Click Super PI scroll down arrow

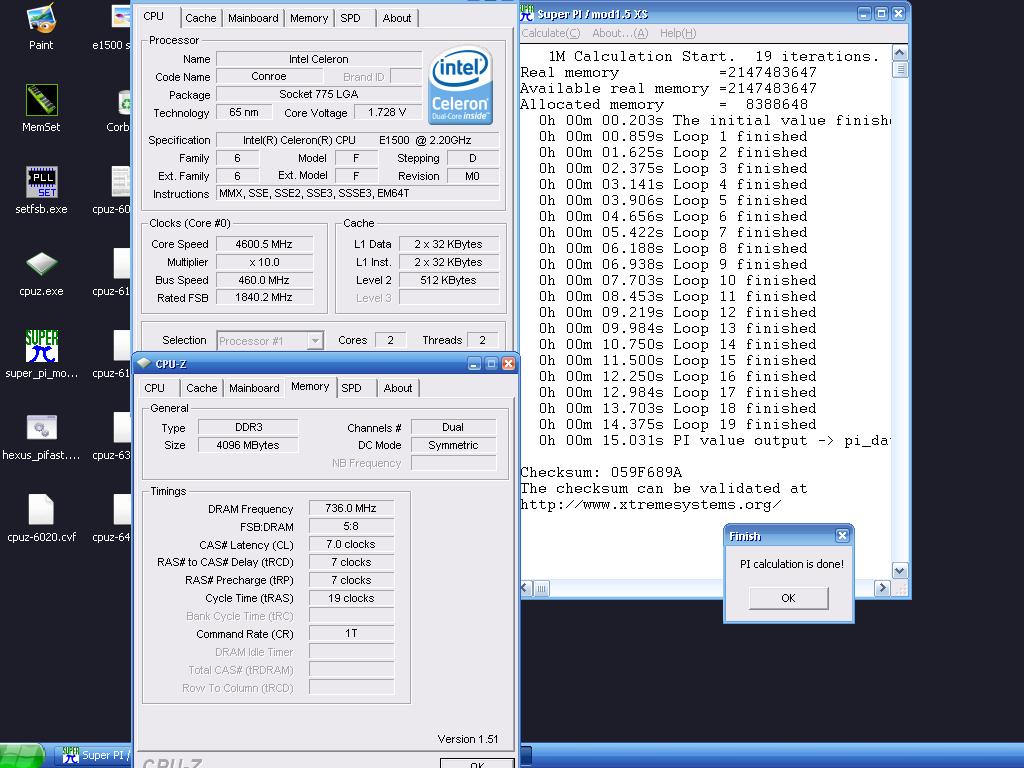900,571
